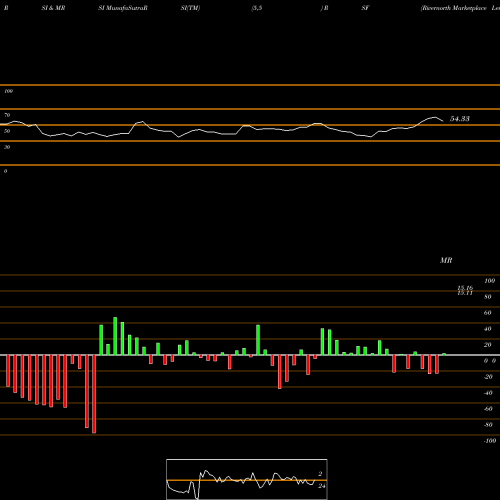This screenshot has width=500, height=500.
Task: Click the MR axis label 40
Action: point(487,329)
